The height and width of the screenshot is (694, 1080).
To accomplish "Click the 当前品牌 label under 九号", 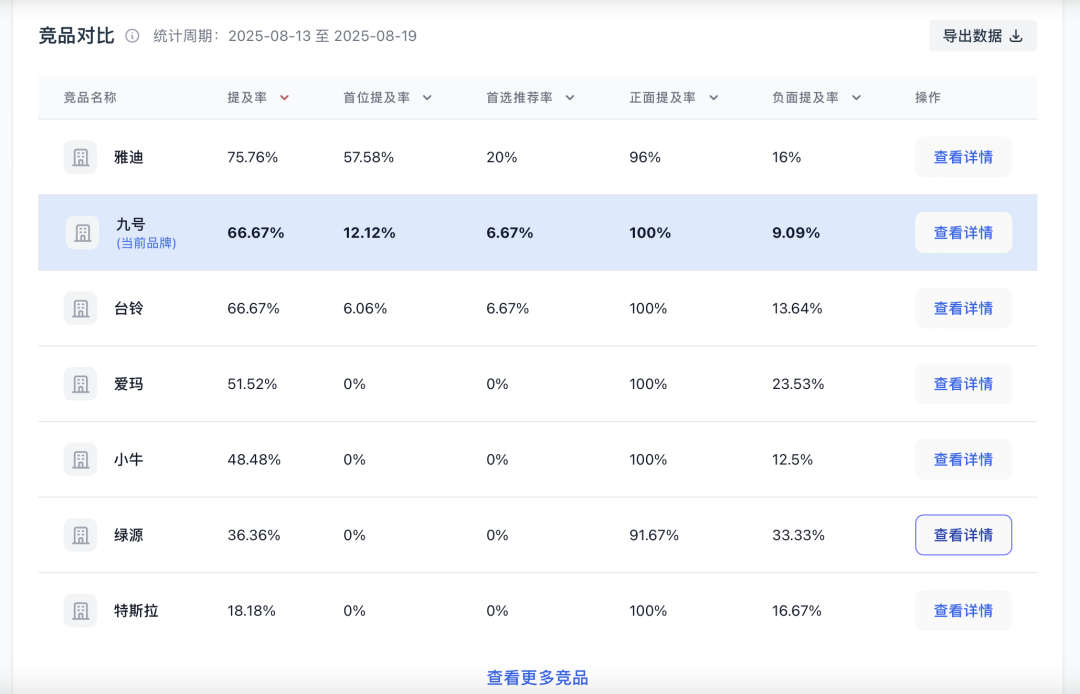I will click(x=146, y=243).
